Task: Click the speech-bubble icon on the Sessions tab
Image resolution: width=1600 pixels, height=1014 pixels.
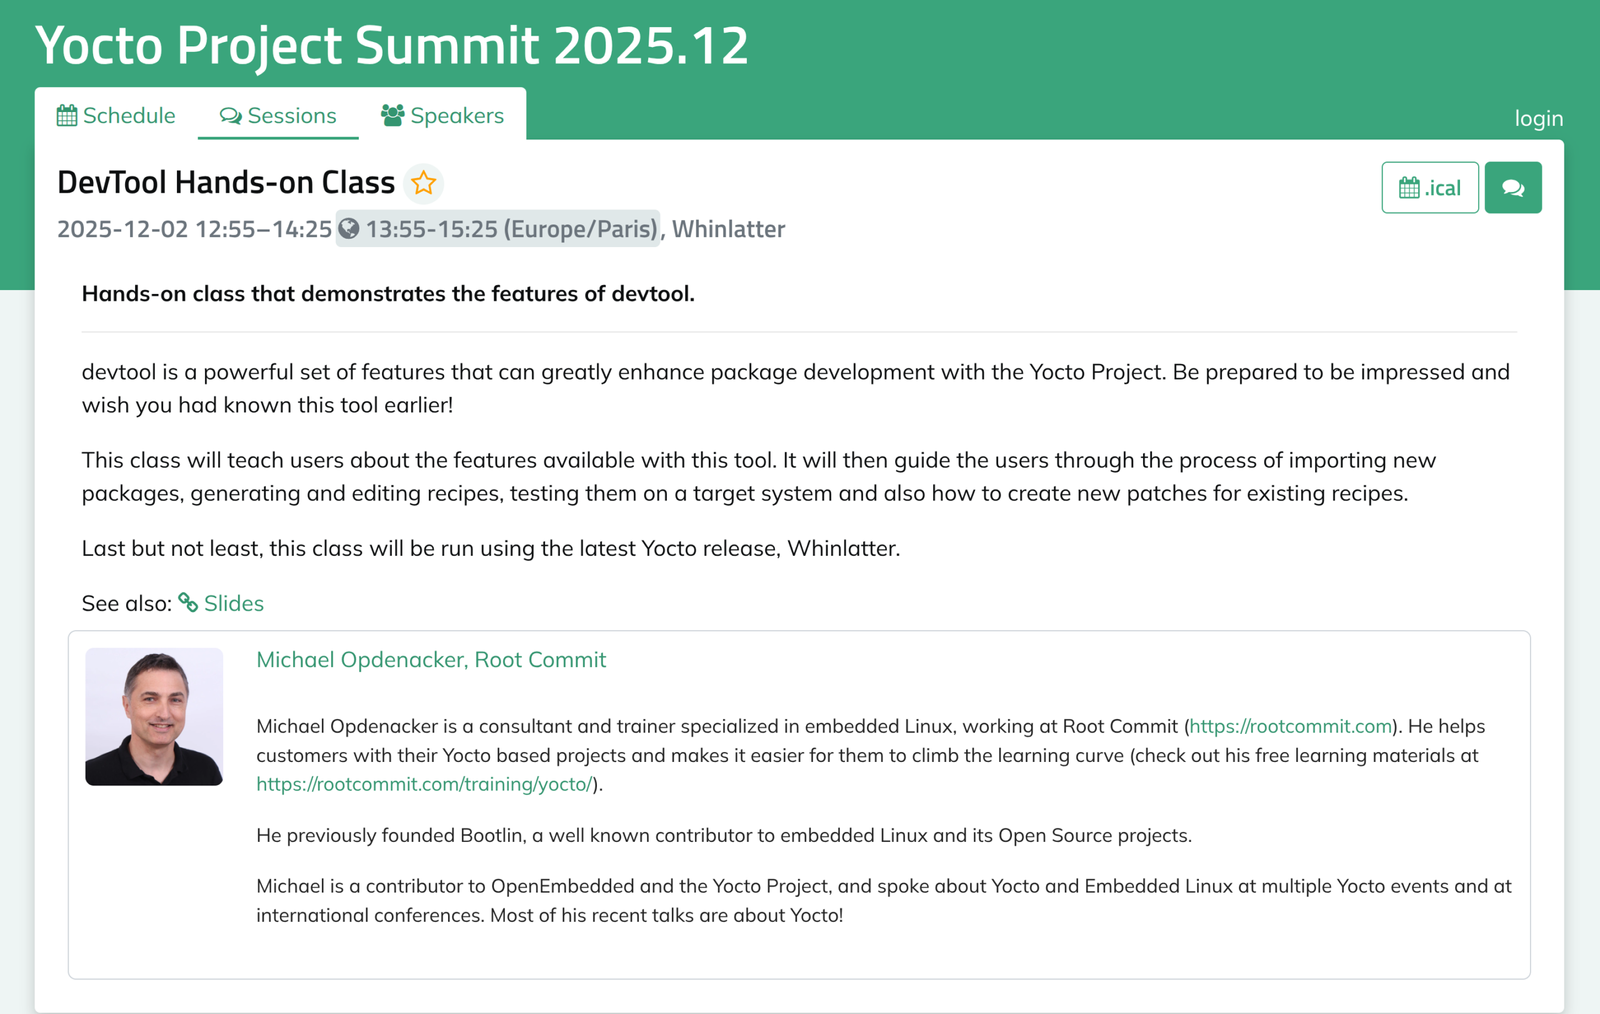Action: pos(231,115)
